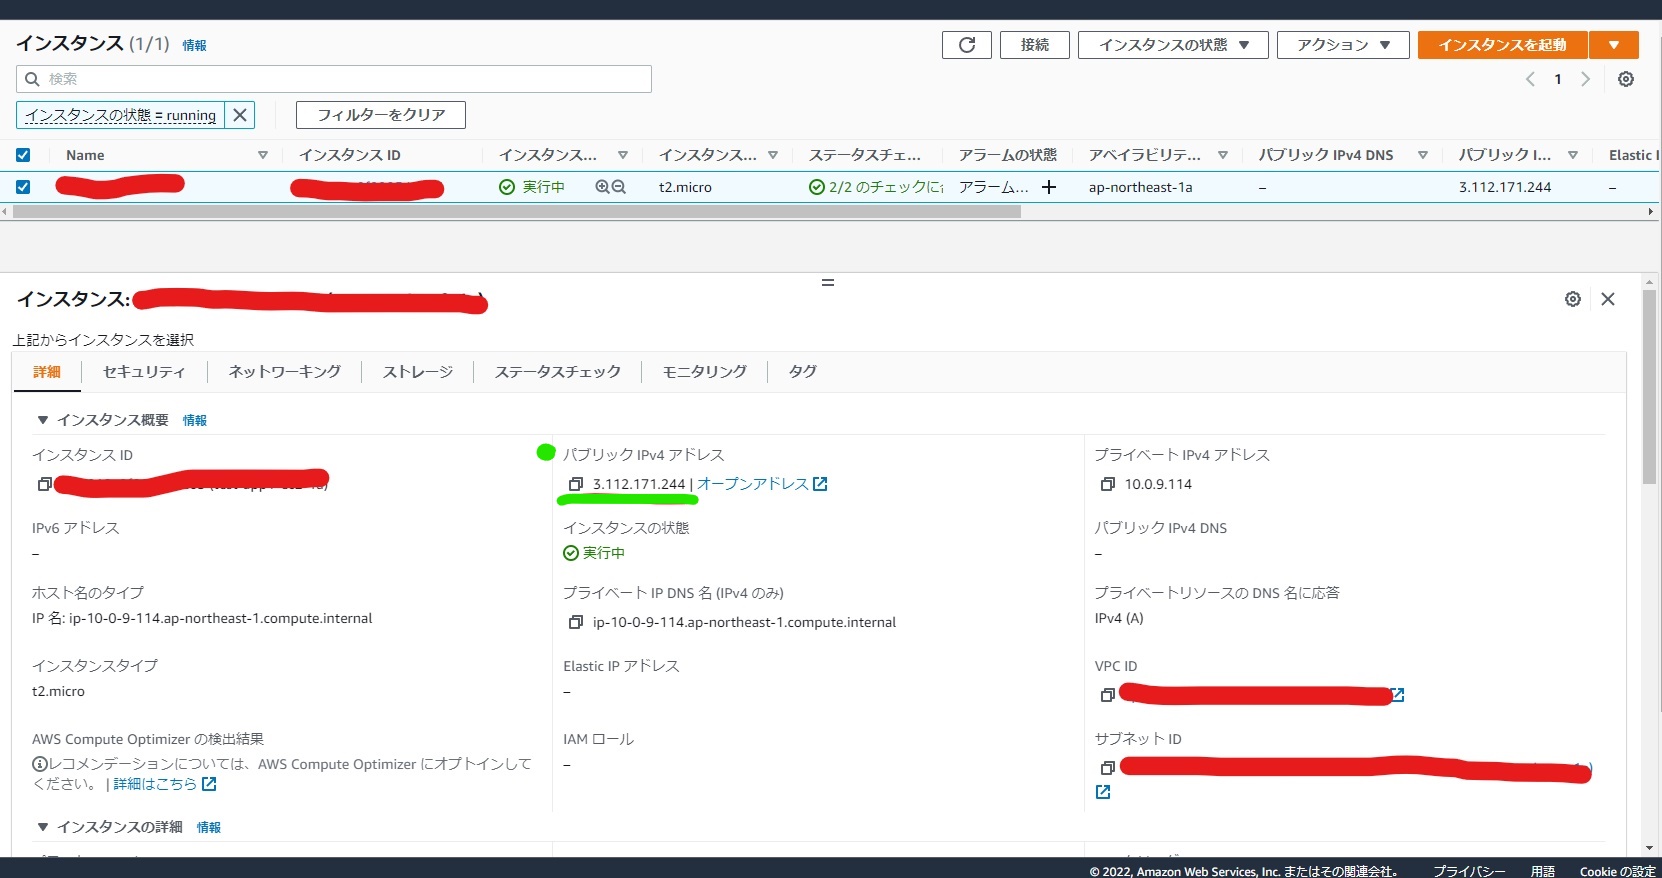Copy the instance ID in summary

44,484
